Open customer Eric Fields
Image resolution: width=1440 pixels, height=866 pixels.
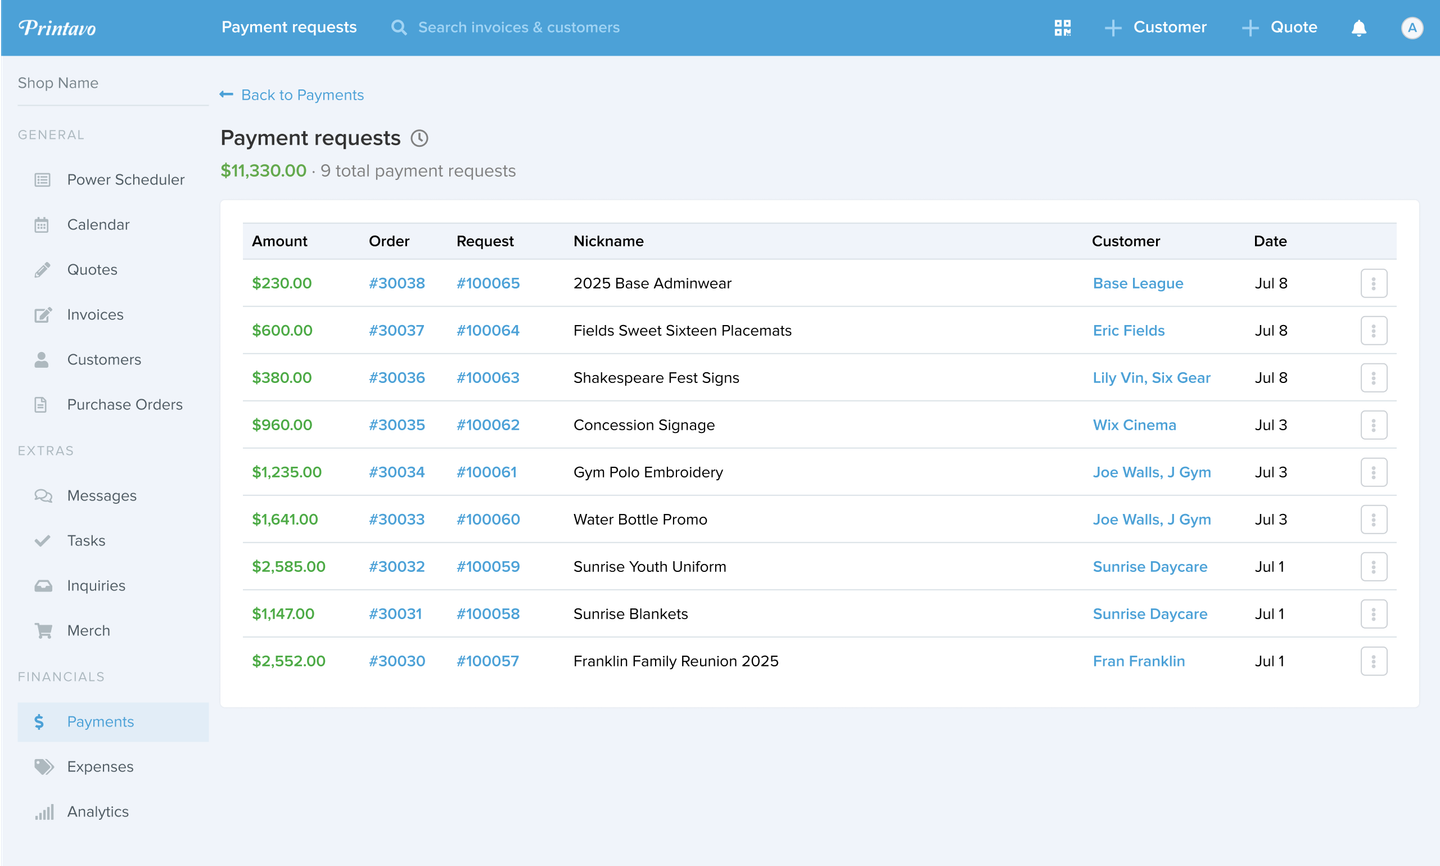point(1129,331)
